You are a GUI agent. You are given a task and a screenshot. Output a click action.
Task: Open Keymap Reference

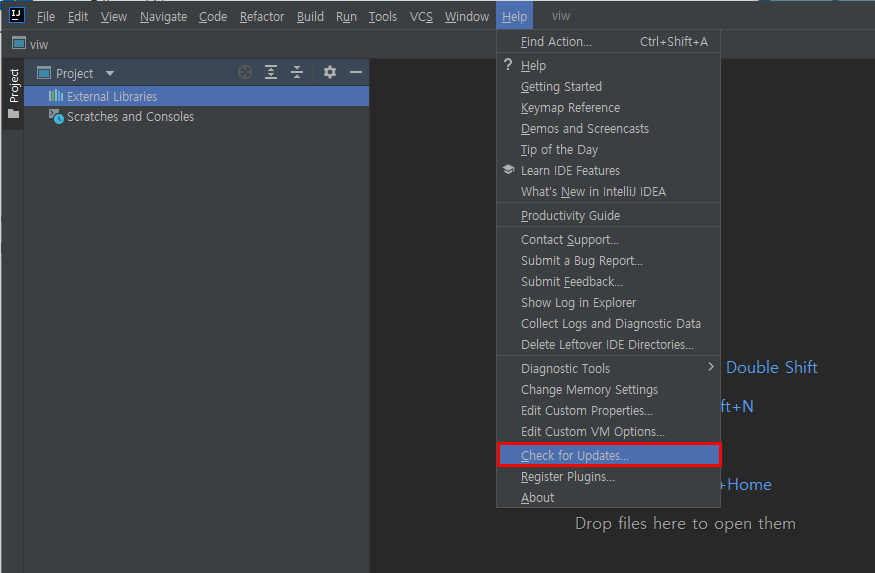tap(608, 108)
